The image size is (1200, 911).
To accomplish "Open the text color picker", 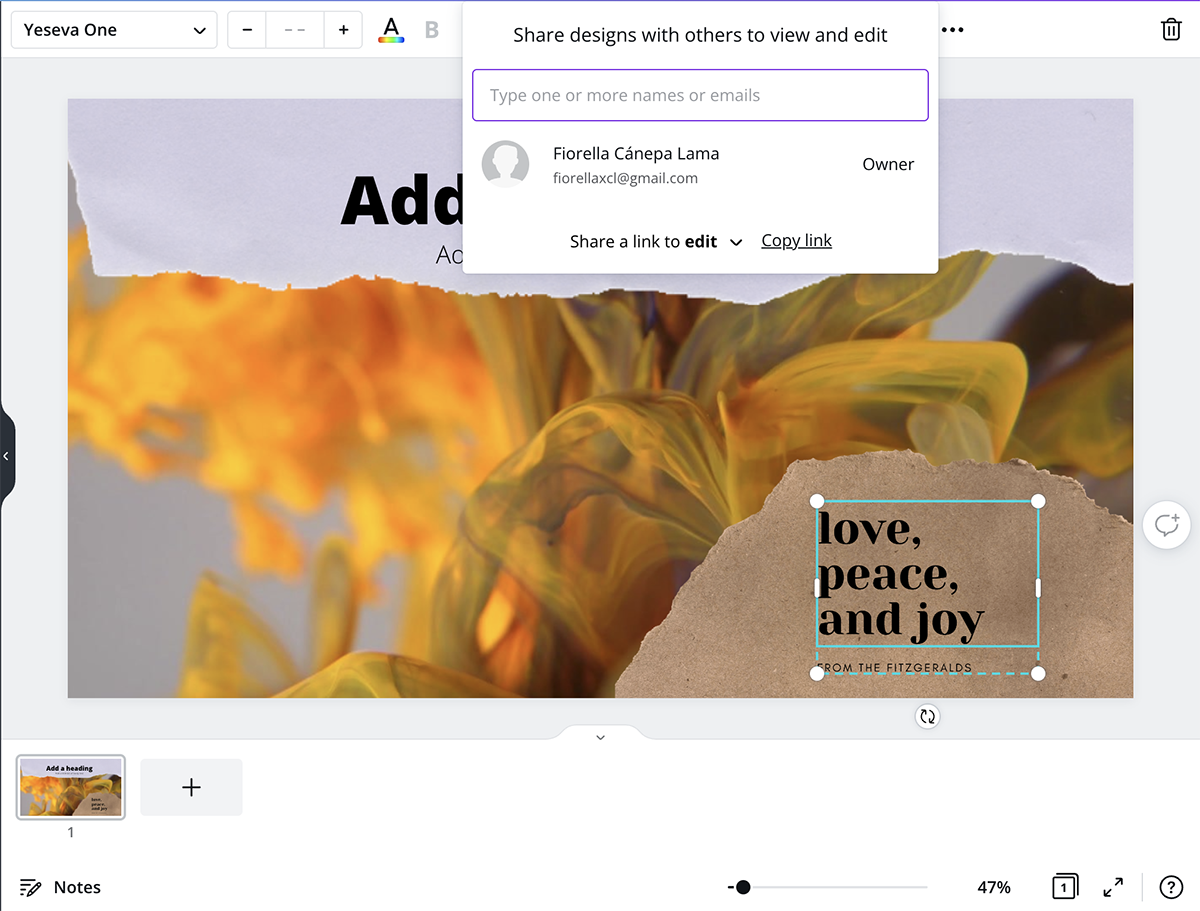I will 390,29.
